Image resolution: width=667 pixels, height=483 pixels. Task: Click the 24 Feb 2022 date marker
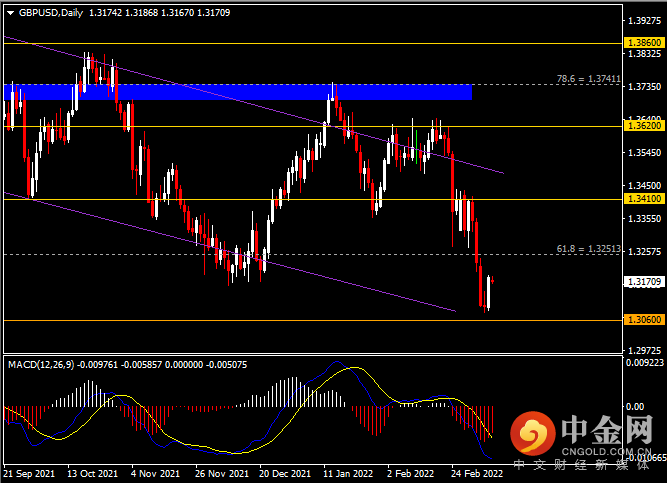pyautogui.click(x=477, y=473)
